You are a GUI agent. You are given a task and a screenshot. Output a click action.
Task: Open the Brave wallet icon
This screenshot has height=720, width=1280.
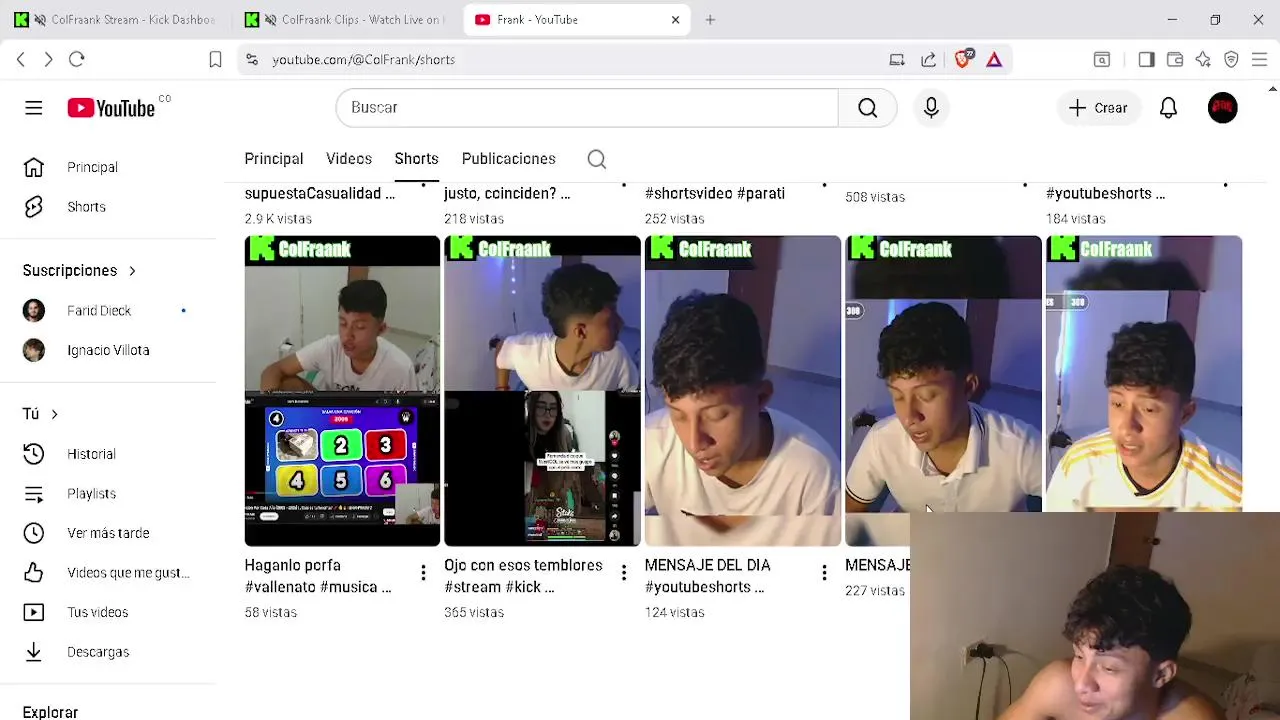point(1175,60)
